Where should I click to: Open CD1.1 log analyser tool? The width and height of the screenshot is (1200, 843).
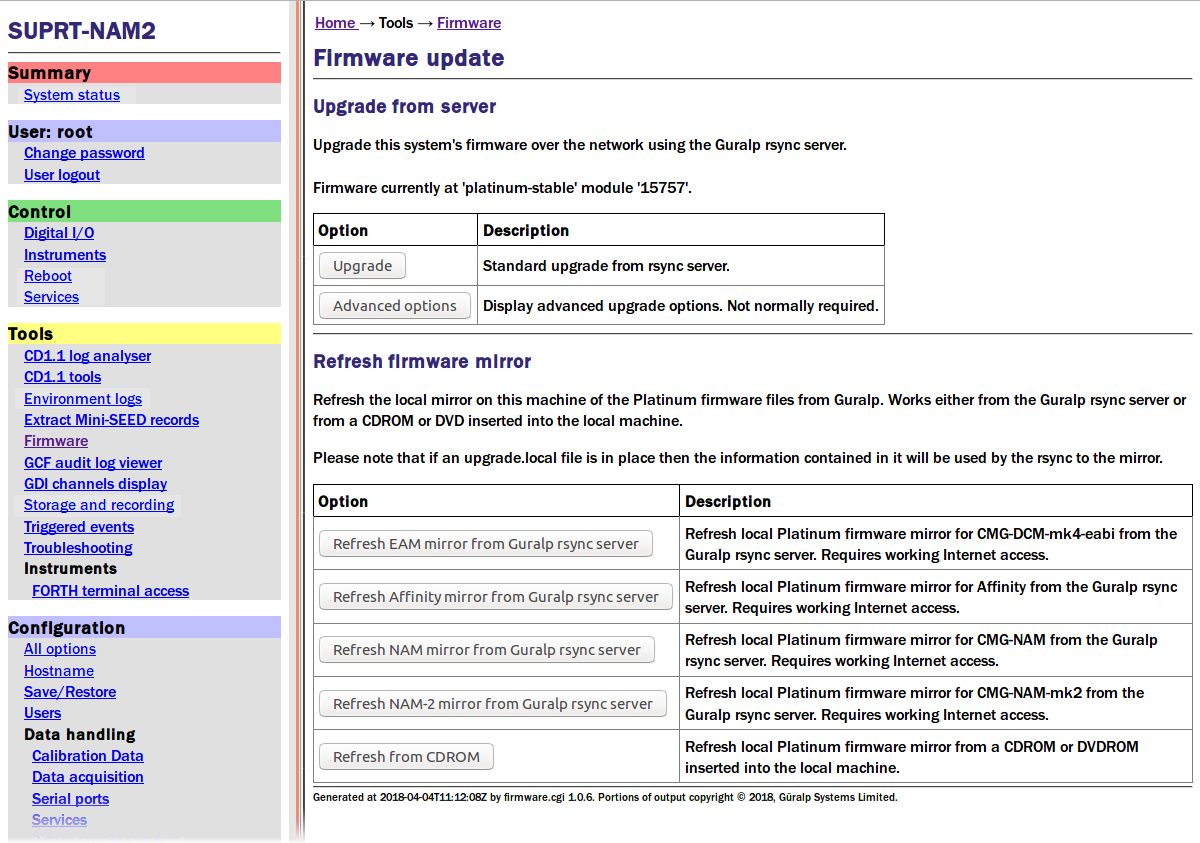tap(88, 356)
